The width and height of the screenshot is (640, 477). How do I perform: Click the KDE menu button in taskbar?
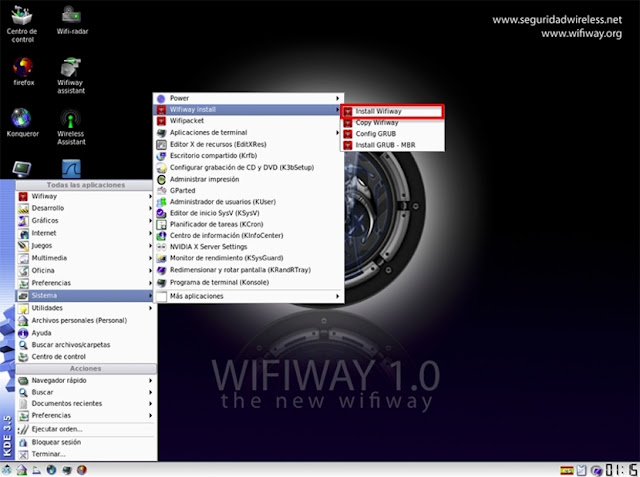point(7,470)
